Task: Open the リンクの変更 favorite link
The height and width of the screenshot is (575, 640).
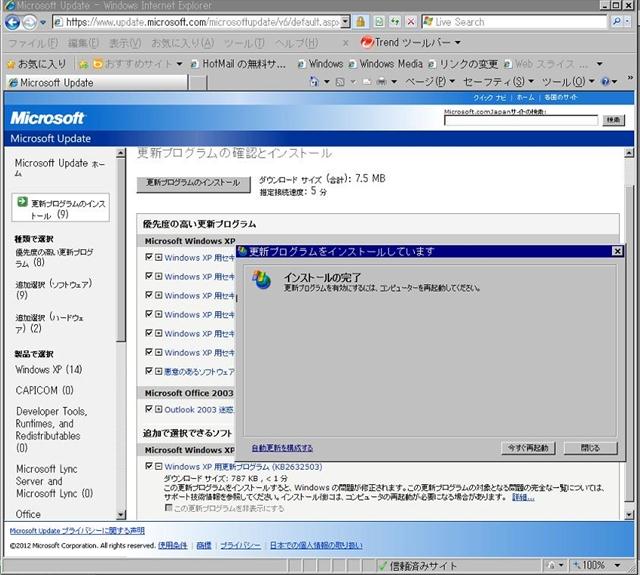Action: [x=463, y=64]
